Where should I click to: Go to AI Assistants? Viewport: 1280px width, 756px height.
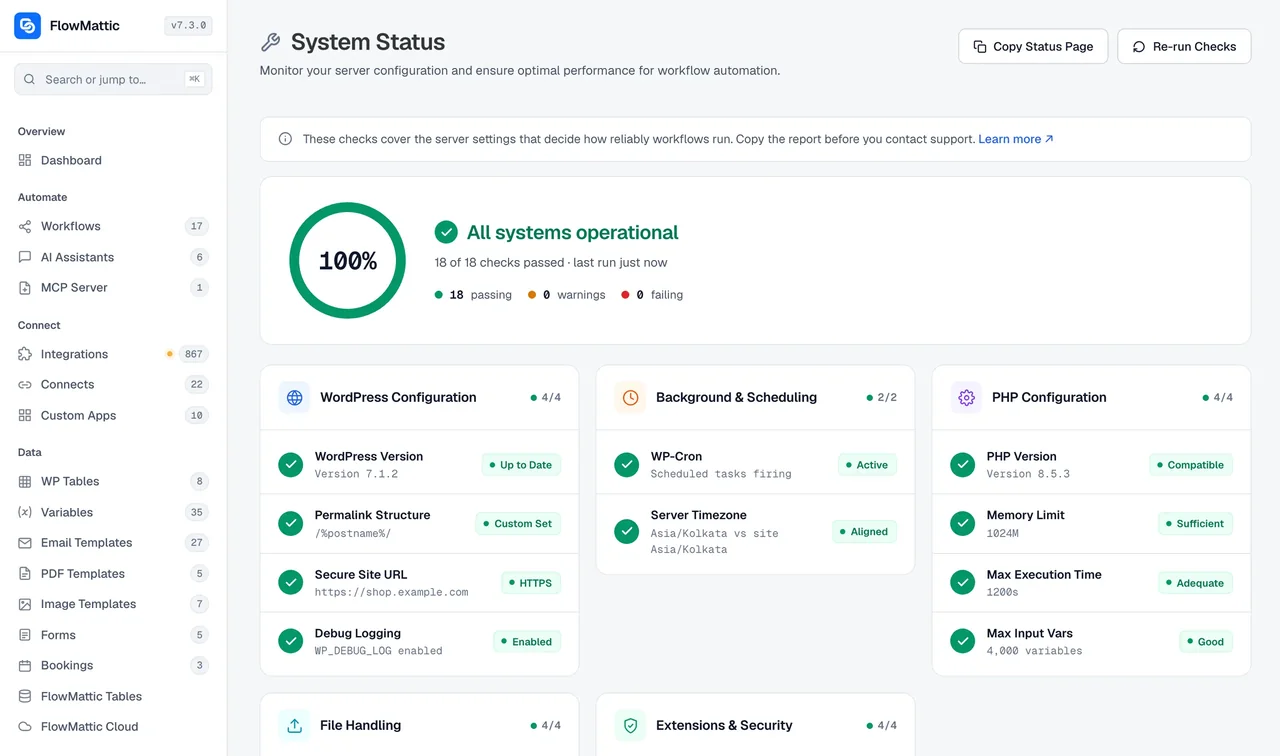[113, 257]
